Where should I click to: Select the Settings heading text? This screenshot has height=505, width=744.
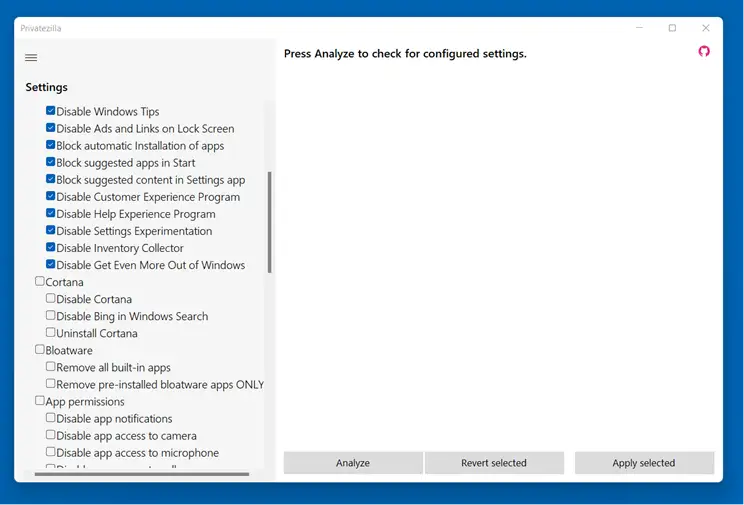(46, 87)
